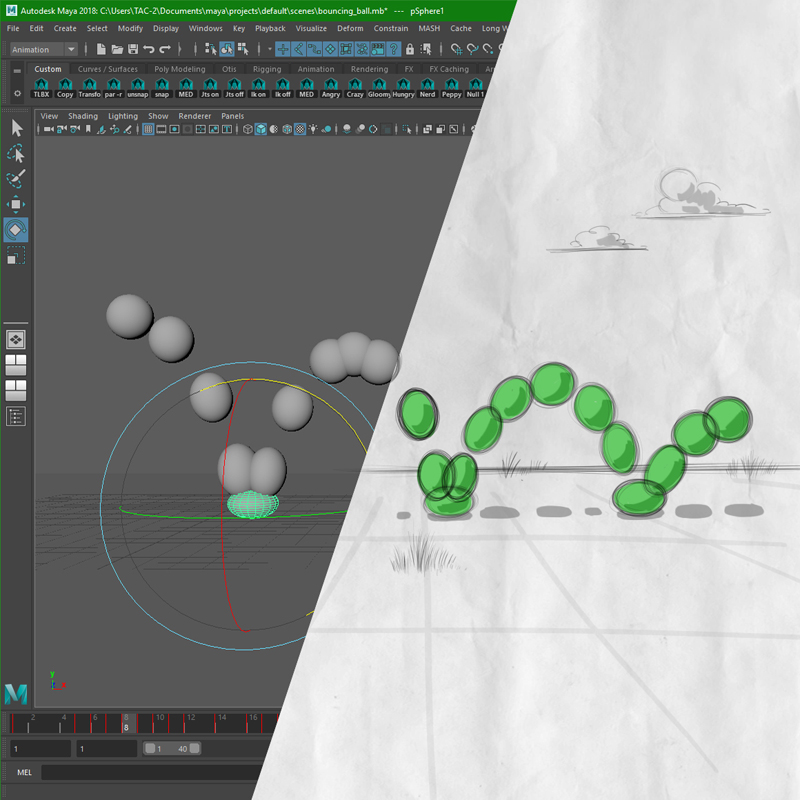Open the File menu
The height and width of the screenshot is (800, 800).
pyautogui.click(x=13, y=28)
